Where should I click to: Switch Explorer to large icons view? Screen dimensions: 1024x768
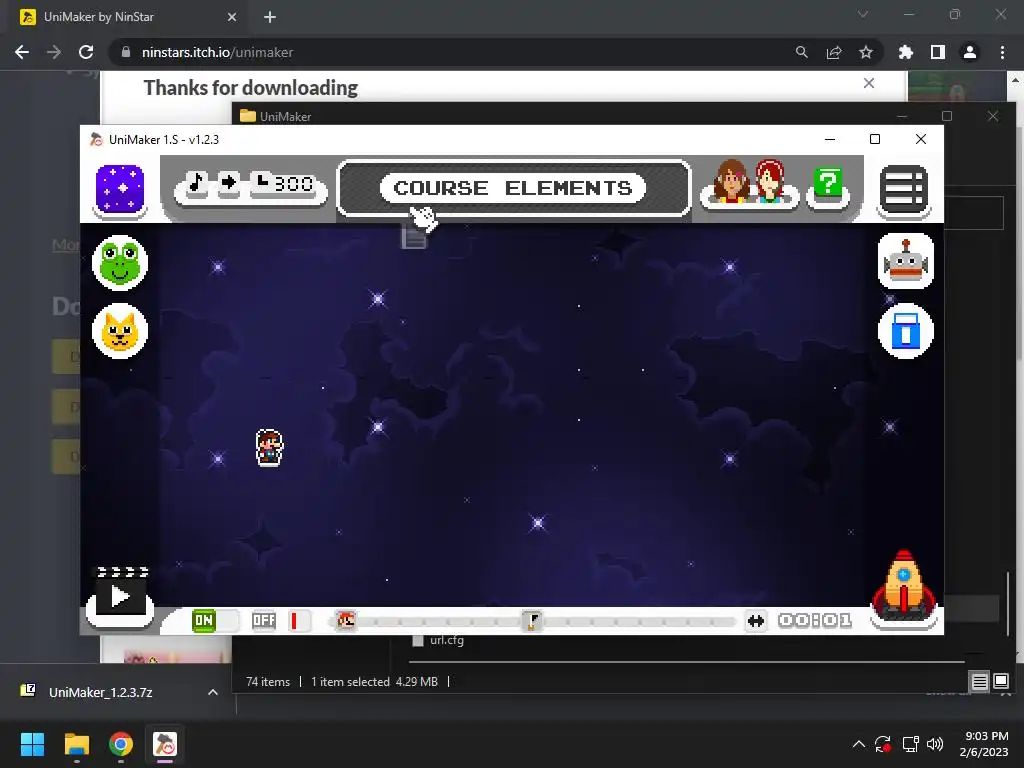[x=1001, y=681]
